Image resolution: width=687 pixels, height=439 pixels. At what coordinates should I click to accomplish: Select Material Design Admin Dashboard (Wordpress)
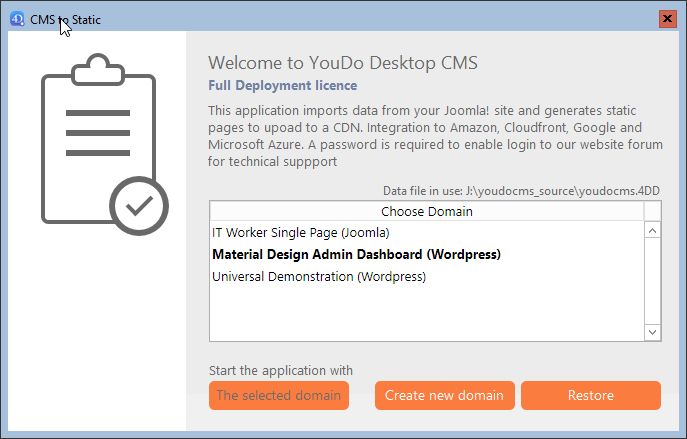[356, 254]
